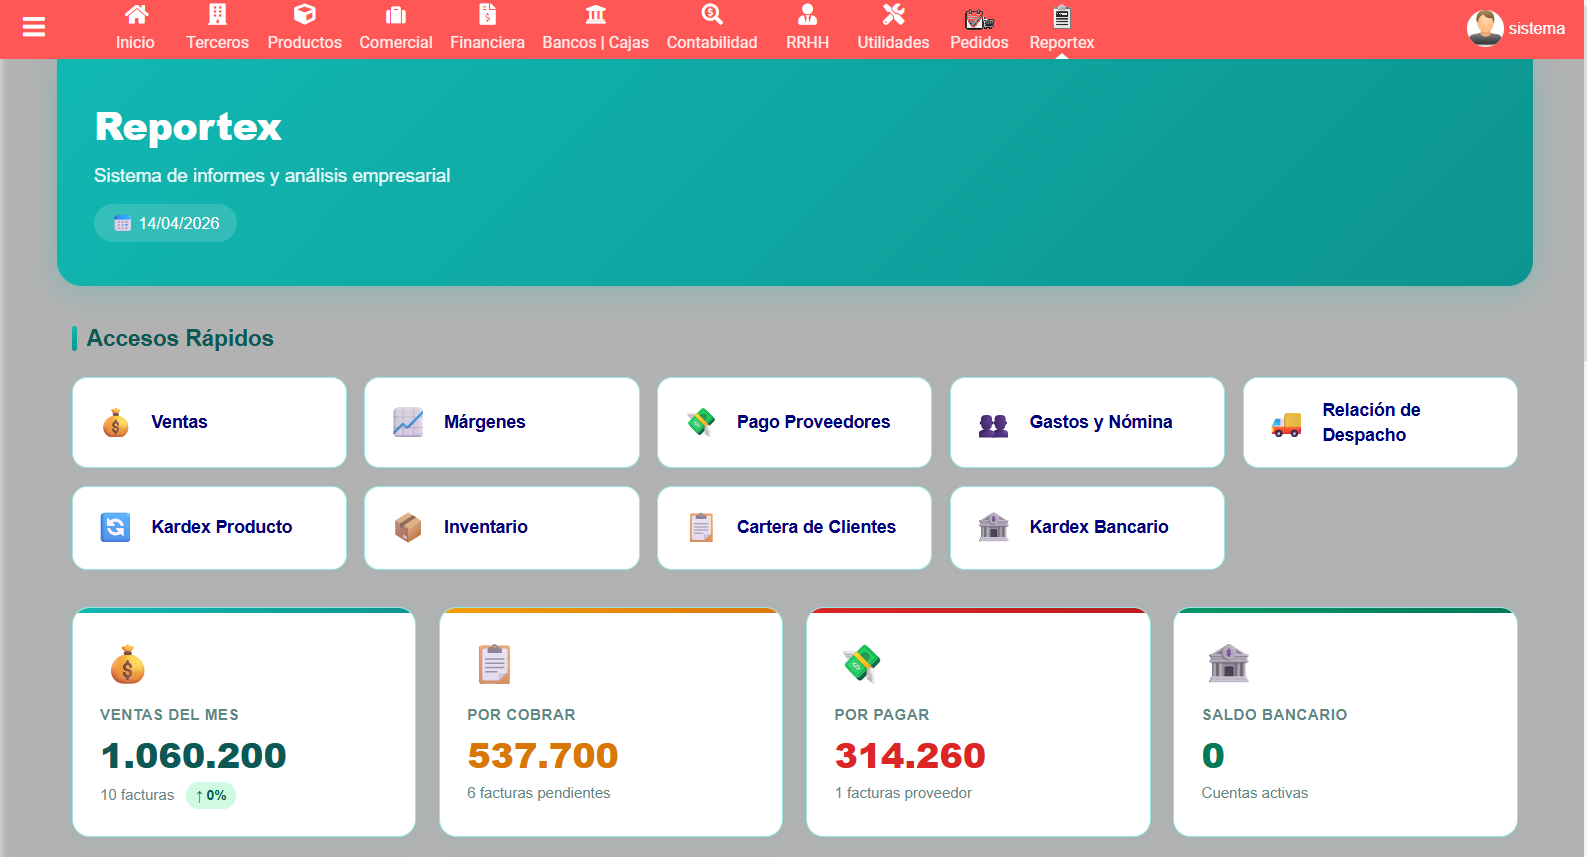Image resolution: width=1587 pixels, height=857 pixels.
Task: Click the 'POR PAGAR' label
Action: [882, 715]
